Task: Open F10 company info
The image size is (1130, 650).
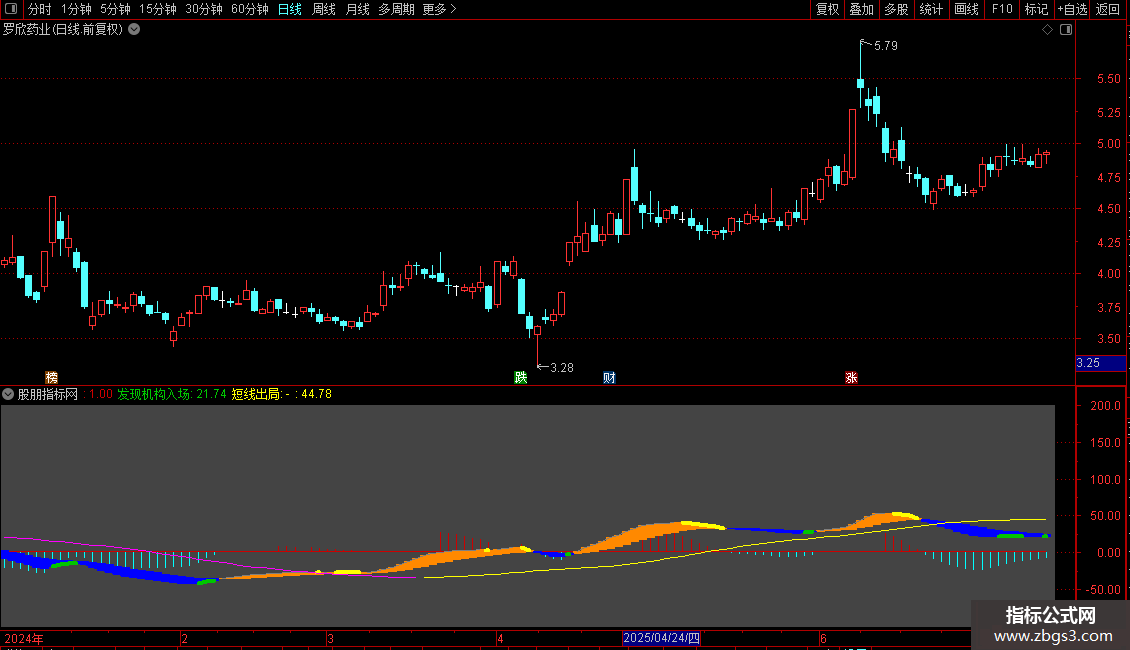Action: (x=1002, y=9)
